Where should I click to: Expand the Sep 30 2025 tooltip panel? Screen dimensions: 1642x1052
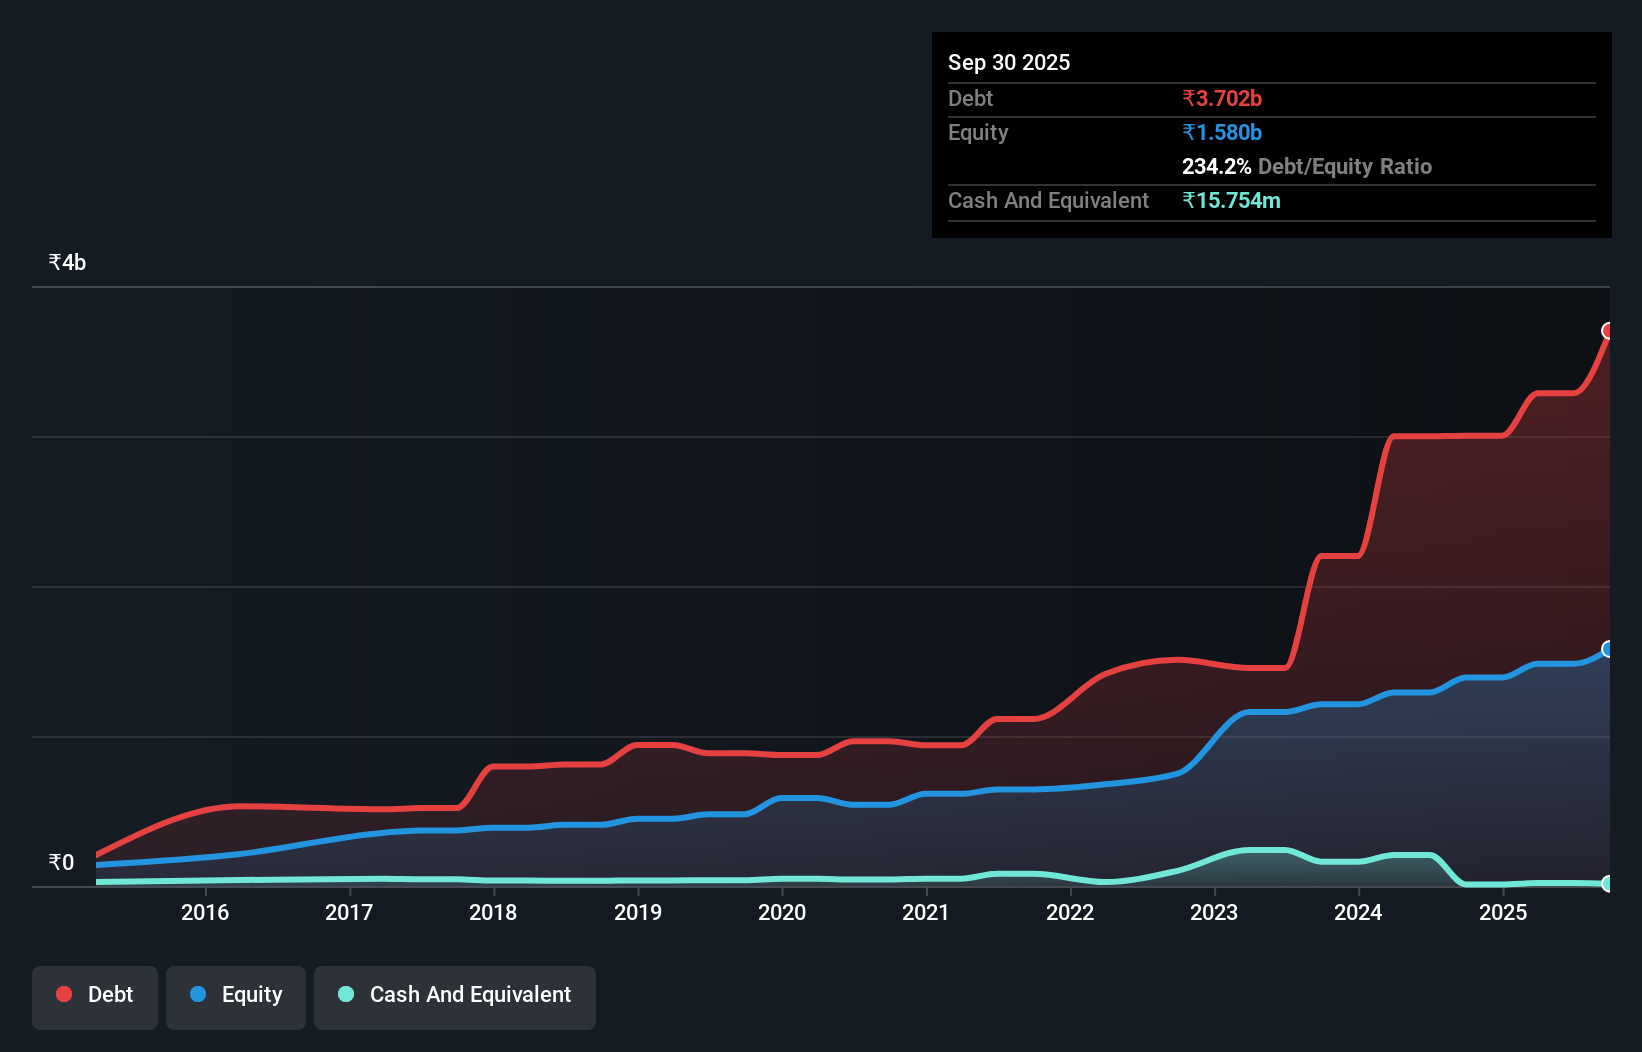pyautogui.click(x=1009, y=62)
